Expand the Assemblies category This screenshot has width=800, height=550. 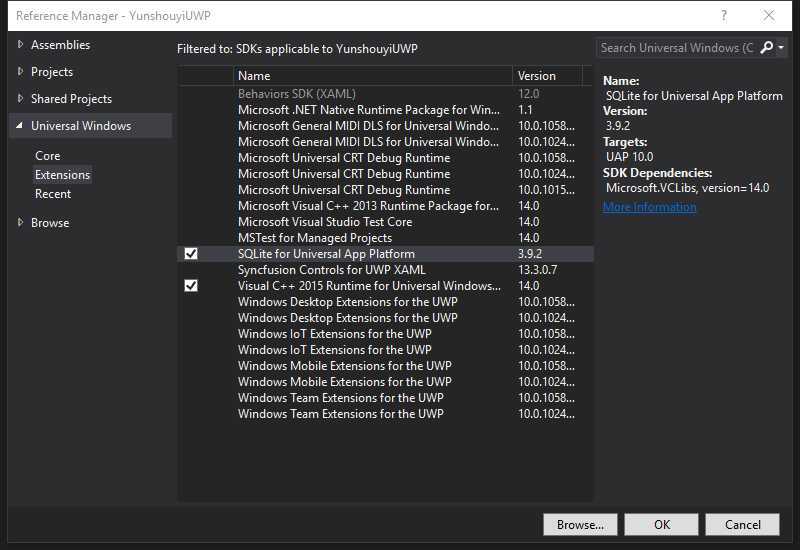tap(20, 44)
